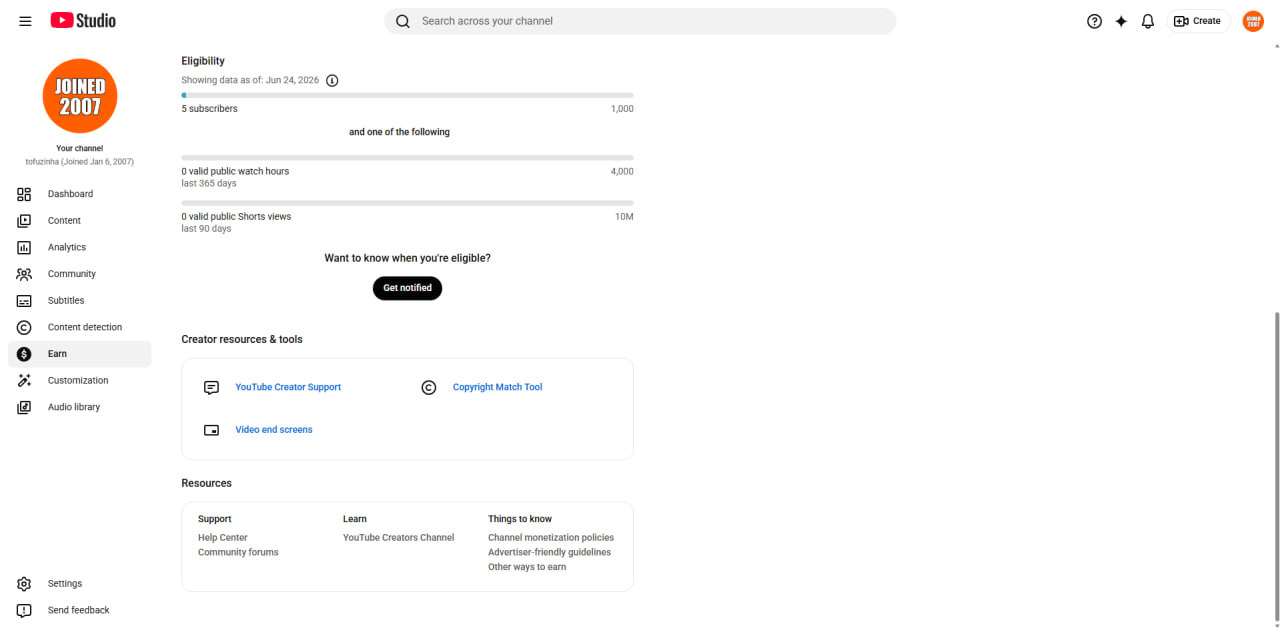This screenshot has height=628, width=1280.
Task: Open the Copyright Match Tool link
Action: pyautogui.click(x=497, y=387)
